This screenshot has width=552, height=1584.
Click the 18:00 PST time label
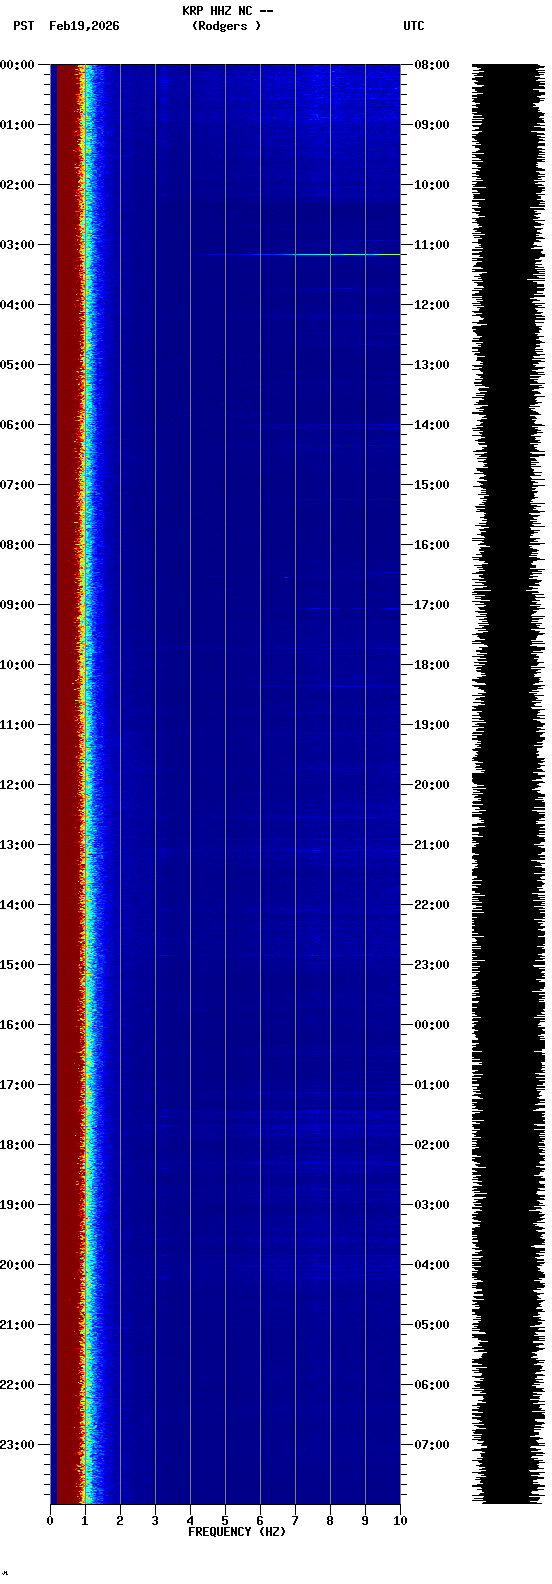pos(17,1145)
